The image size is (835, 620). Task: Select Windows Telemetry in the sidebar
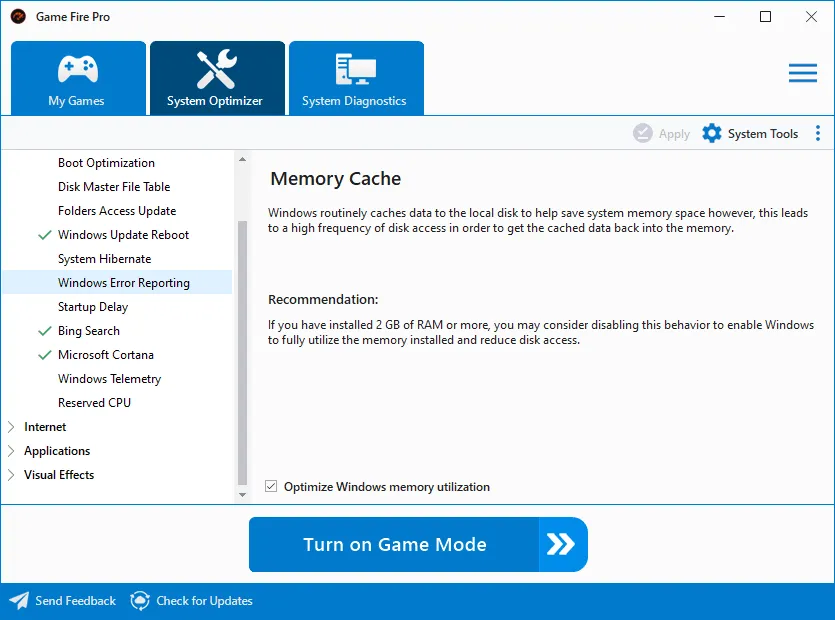tap(109, 379)
